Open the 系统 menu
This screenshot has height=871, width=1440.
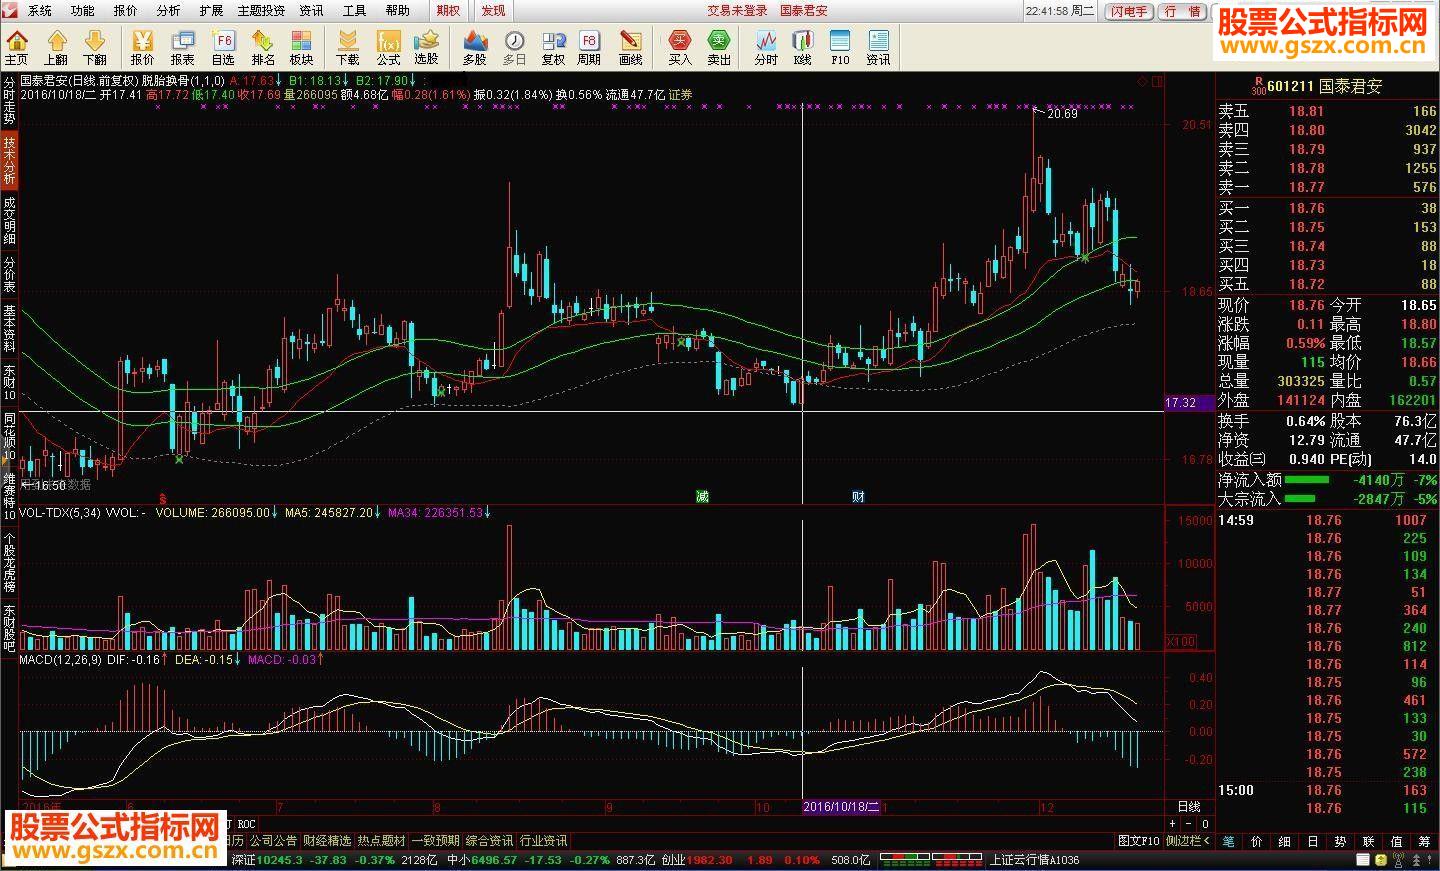pyautogui.click(x=40, y=11)
